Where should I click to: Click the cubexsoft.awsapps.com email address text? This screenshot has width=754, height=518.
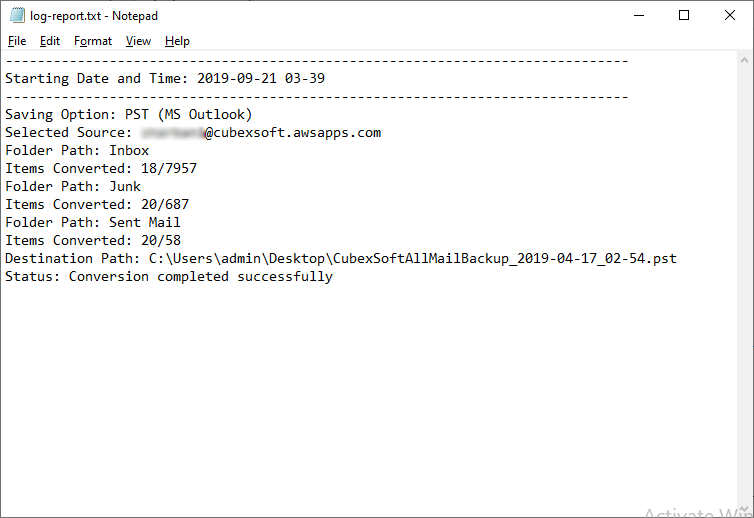(x=293, y=132)
